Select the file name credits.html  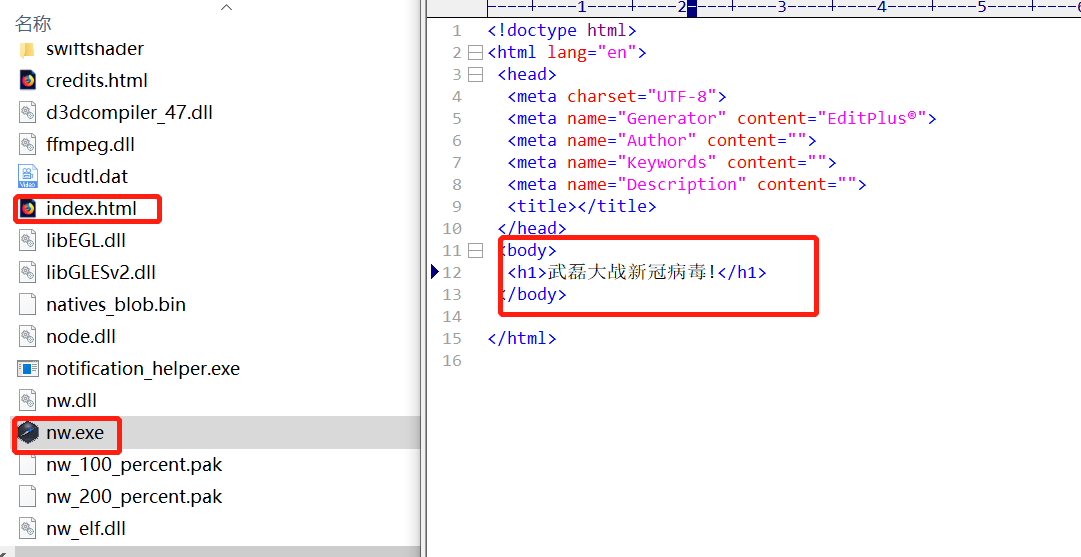[x=97, y=81]
